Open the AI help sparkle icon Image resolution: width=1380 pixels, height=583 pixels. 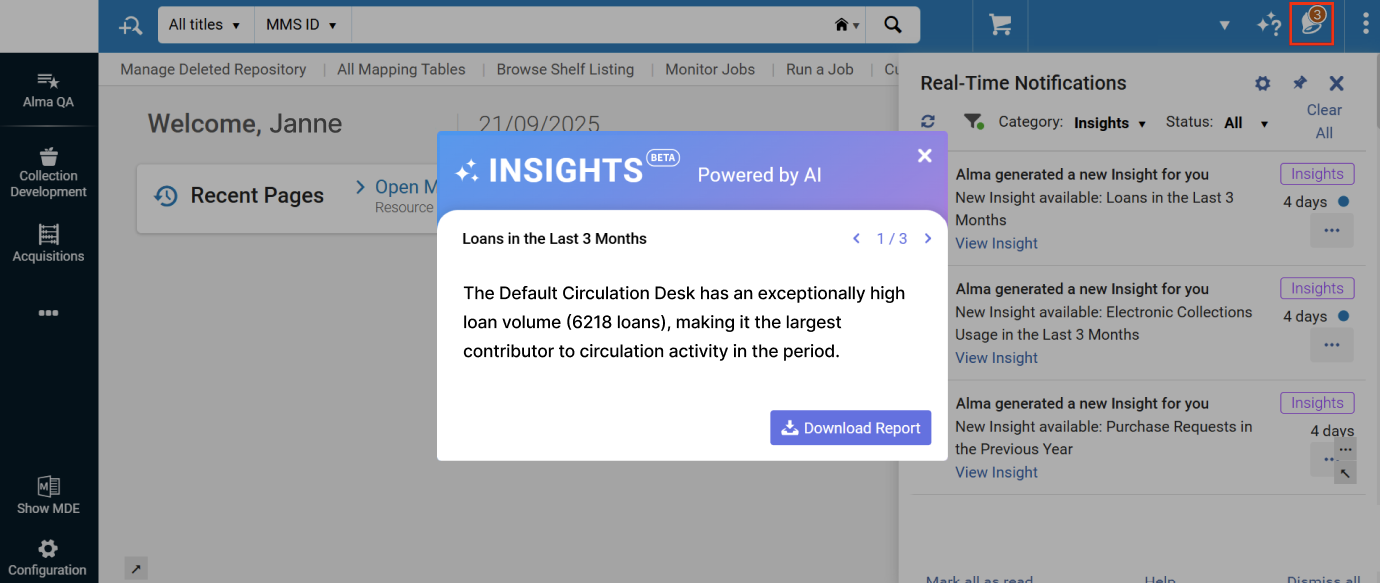tap(1269, 25)
